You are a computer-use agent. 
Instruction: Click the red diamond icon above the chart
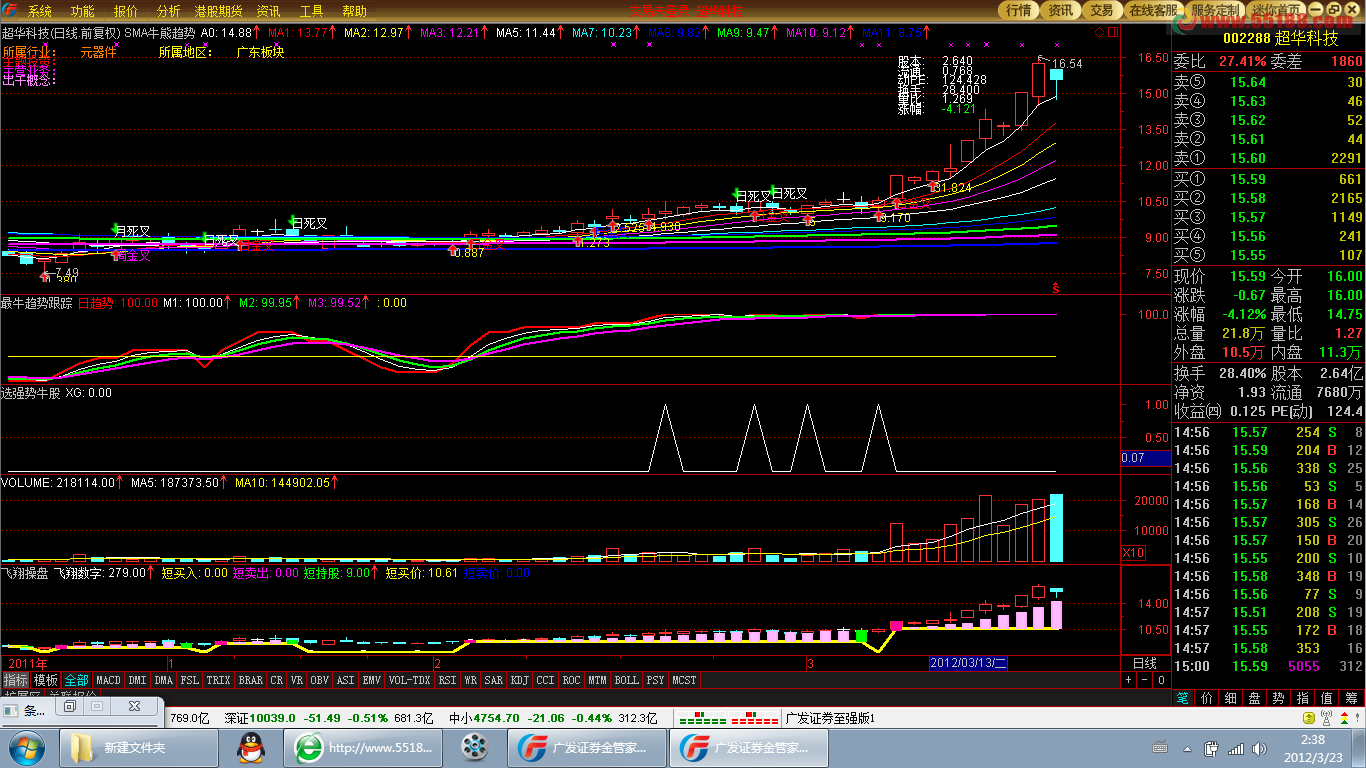[1100, 32]
